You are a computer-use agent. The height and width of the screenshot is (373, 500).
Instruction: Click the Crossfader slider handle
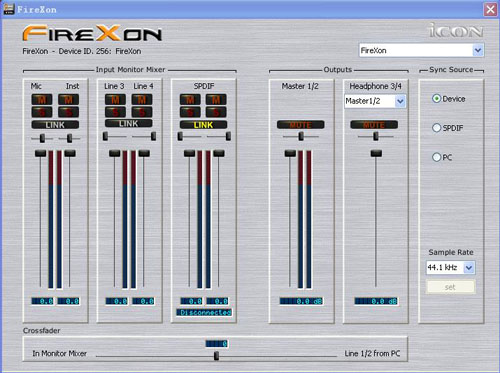point(216,356)
